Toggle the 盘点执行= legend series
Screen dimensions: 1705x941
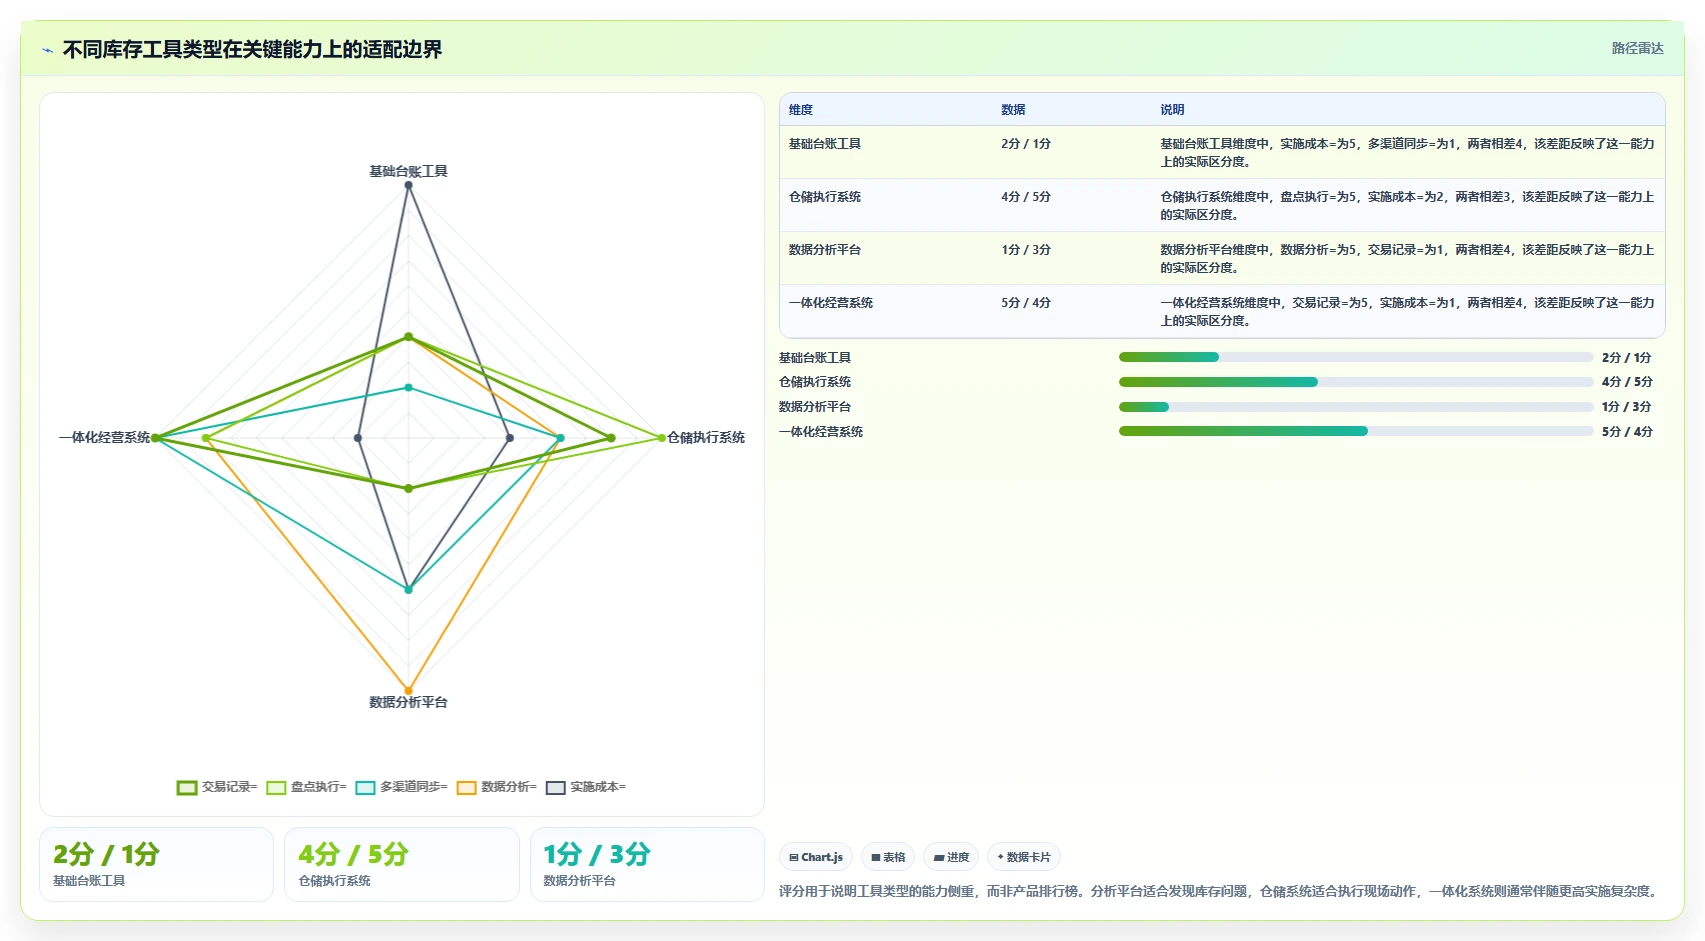[306, 787]
